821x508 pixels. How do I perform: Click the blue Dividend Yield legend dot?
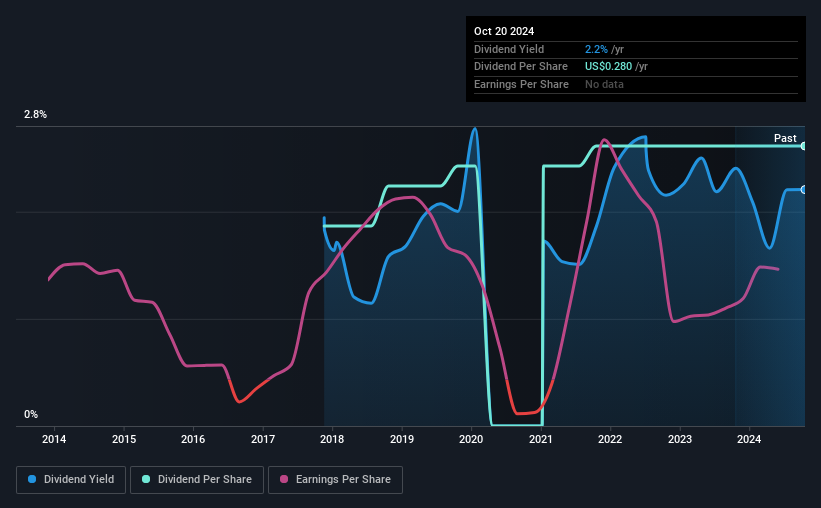click(x=32, y=479)
